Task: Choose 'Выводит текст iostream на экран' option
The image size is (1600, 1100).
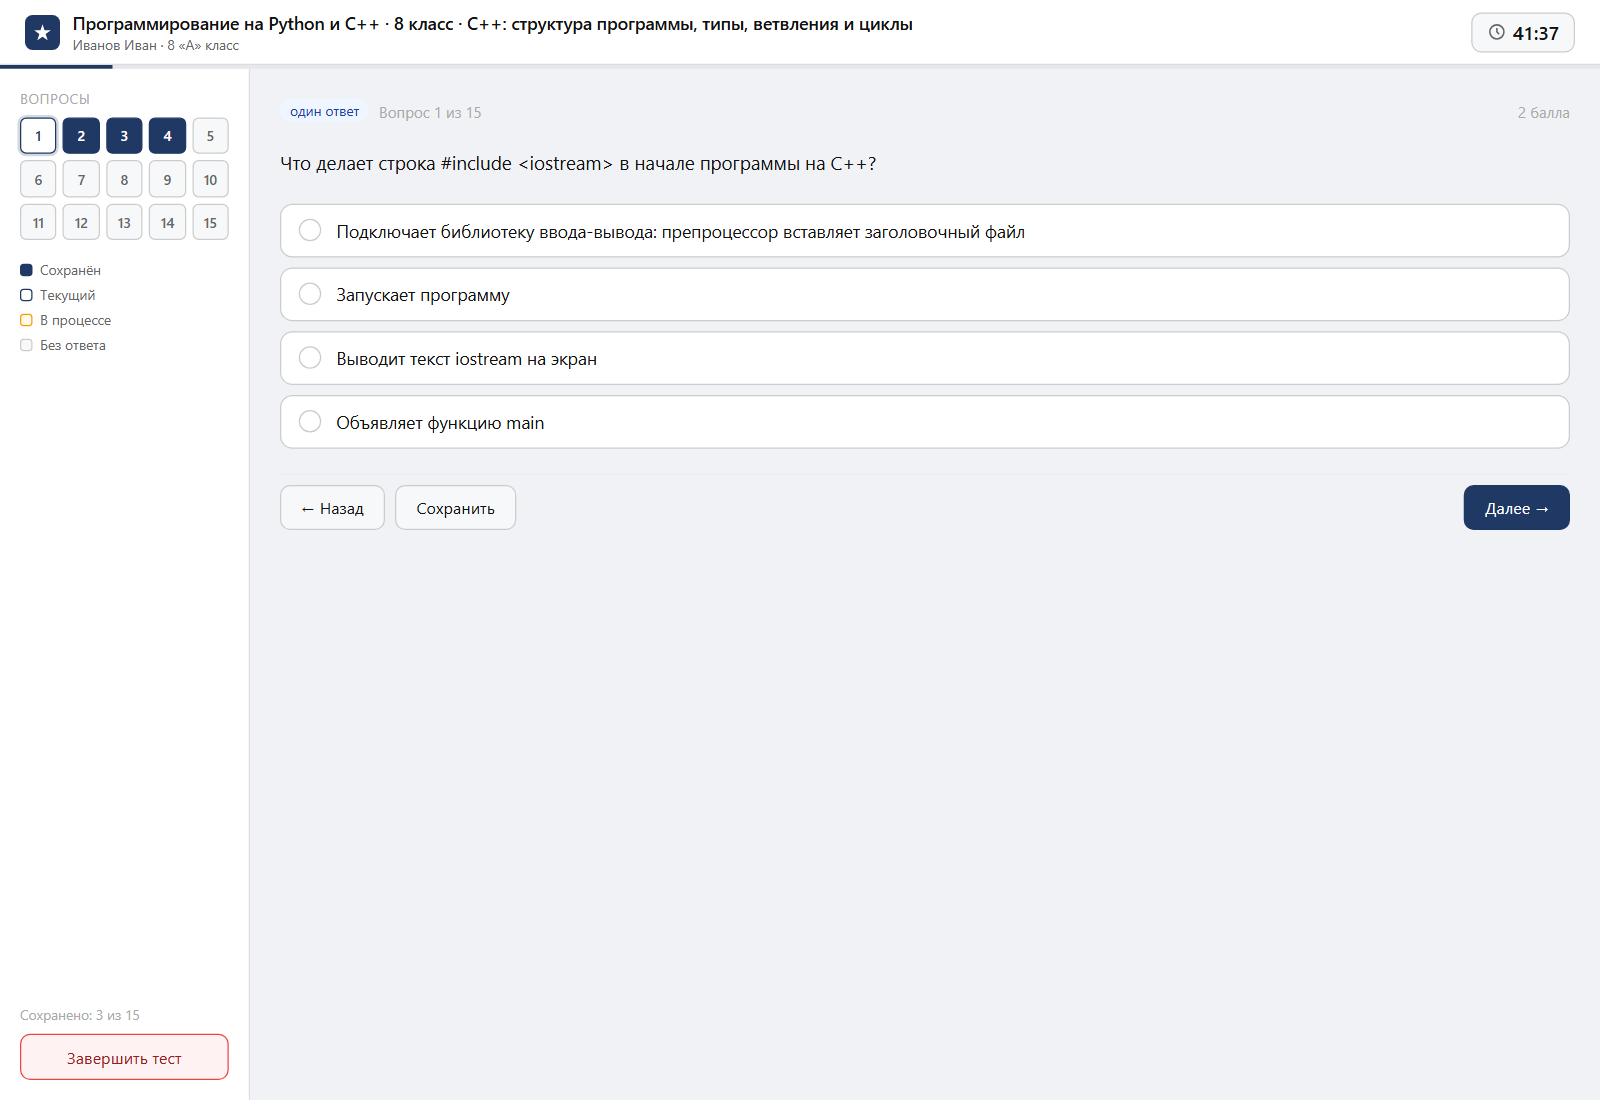Action: tap(924, 358)
